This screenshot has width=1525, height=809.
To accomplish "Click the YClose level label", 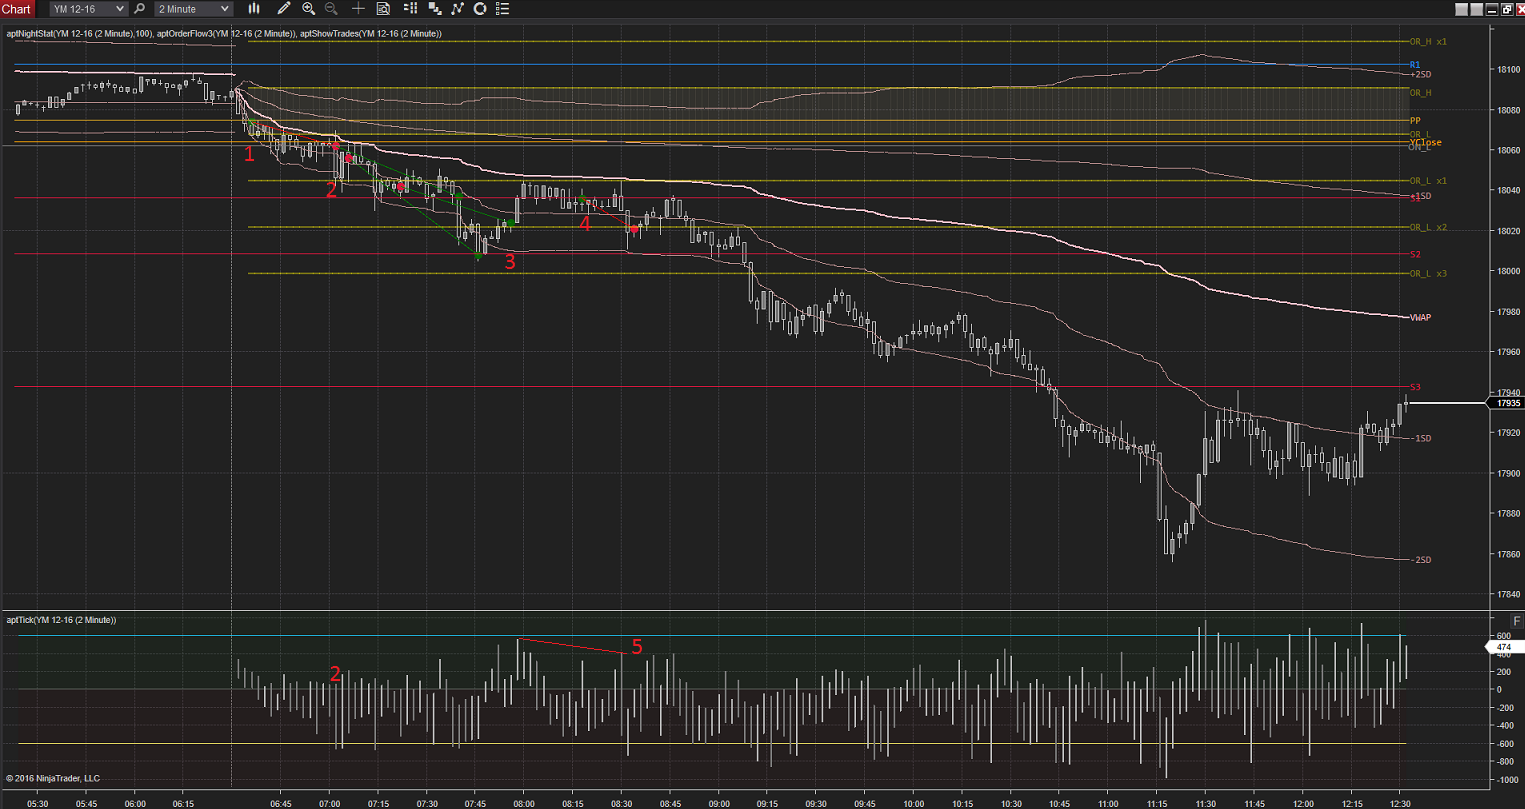I will pos(1425,142).
